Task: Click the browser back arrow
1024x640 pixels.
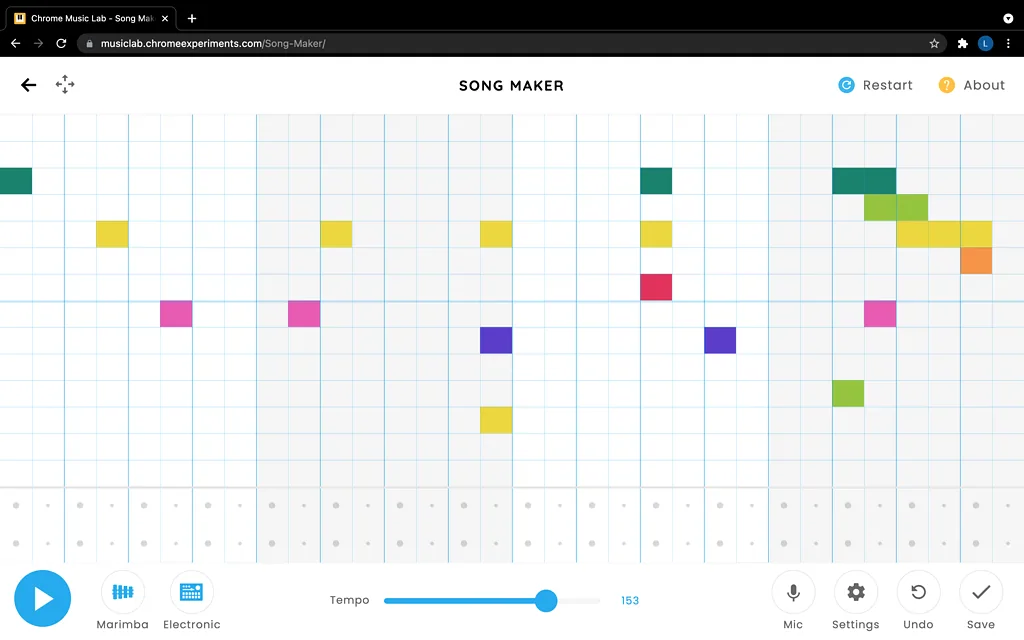Action: (16, 44)
